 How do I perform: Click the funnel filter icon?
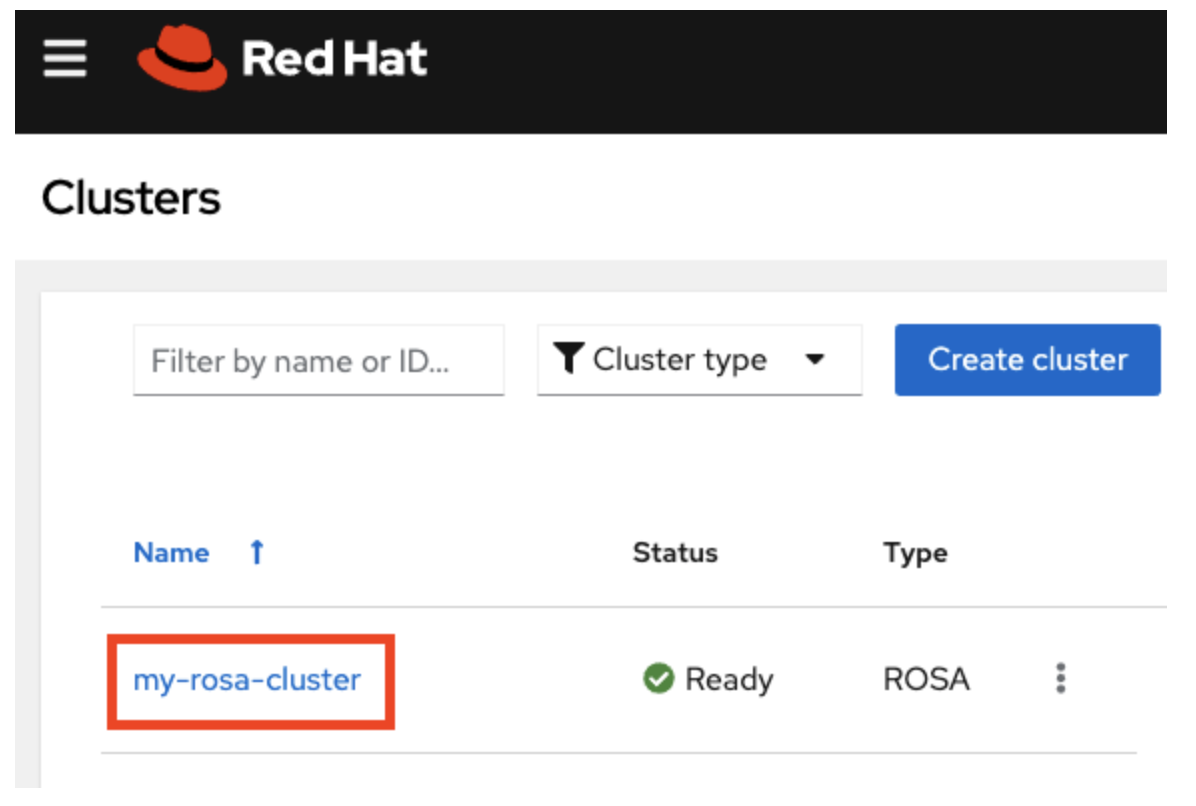point(569,359)
